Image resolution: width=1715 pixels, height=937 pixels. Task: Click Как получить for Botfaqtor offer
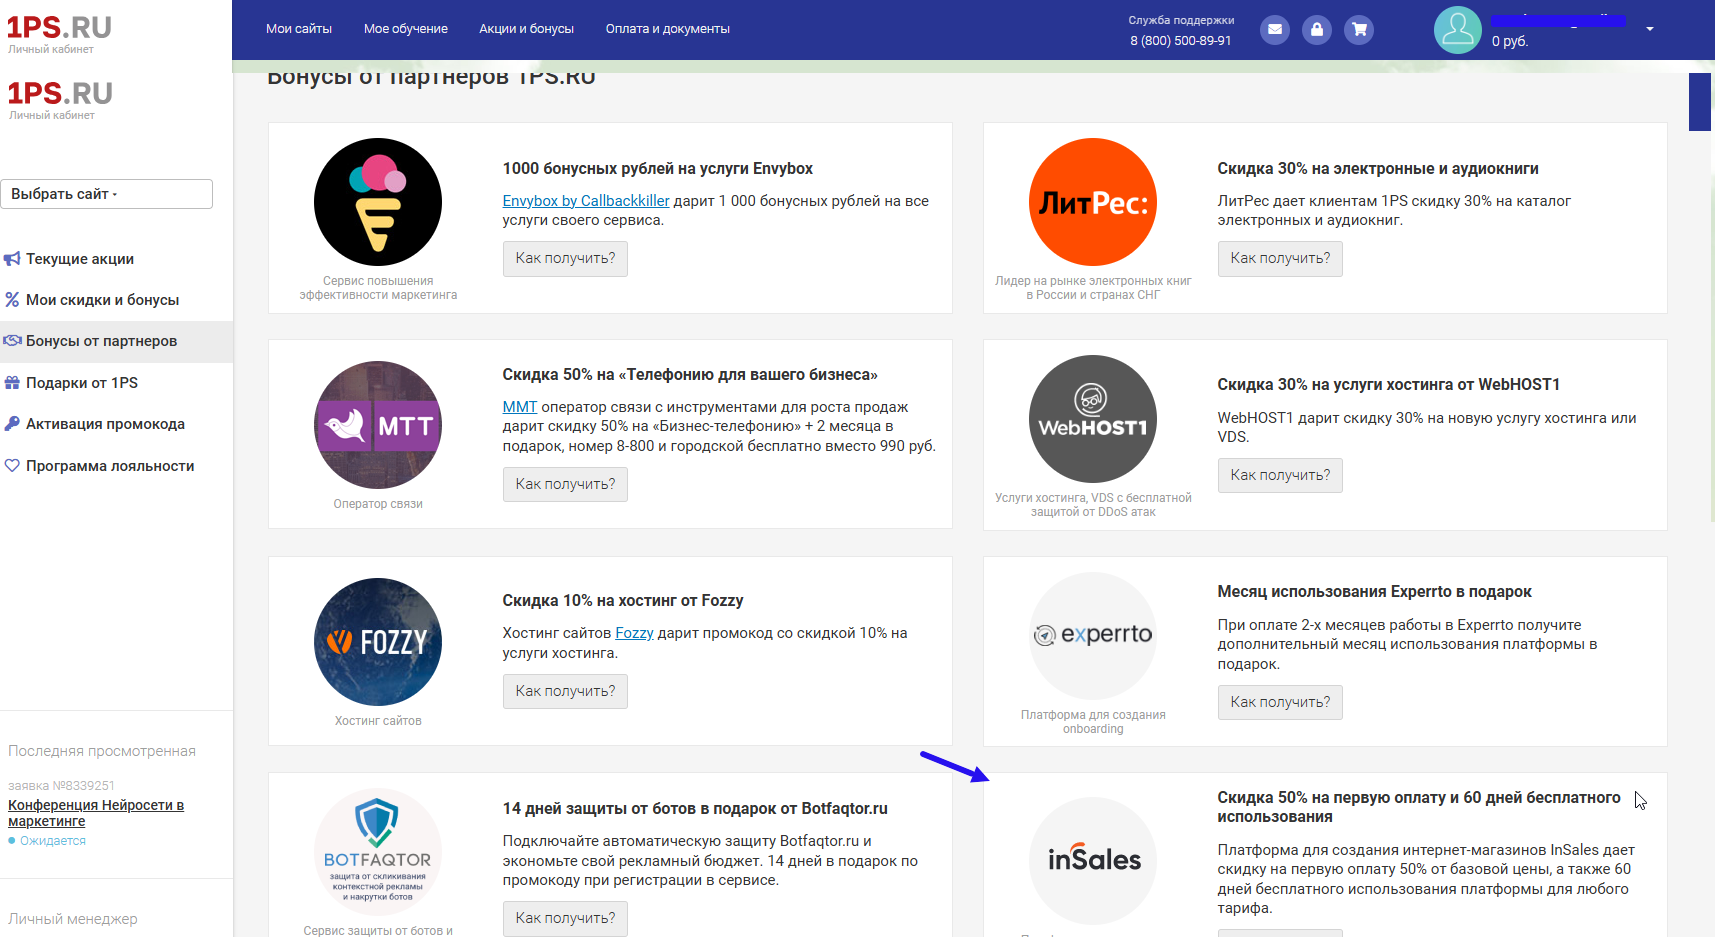pos(565,918)
